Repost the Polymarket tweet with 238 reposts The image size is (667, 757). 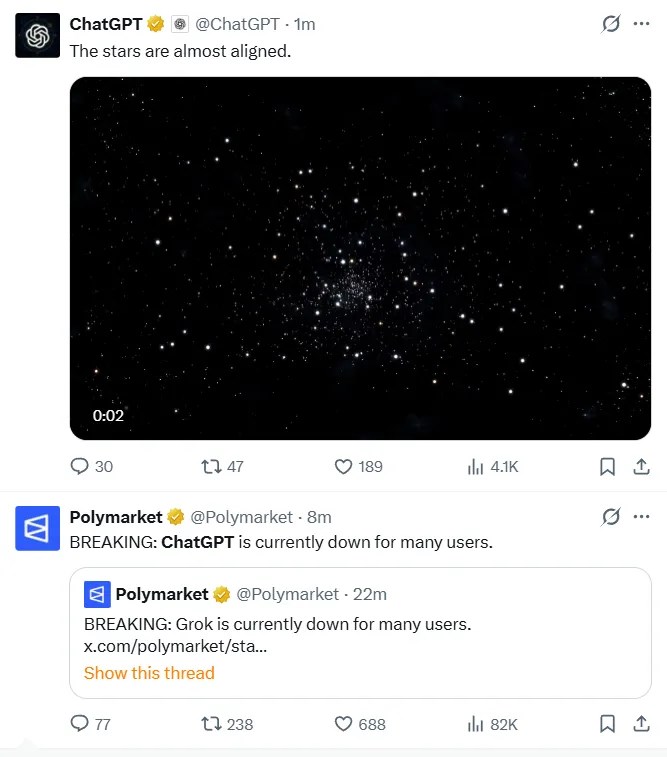[227, 724]
